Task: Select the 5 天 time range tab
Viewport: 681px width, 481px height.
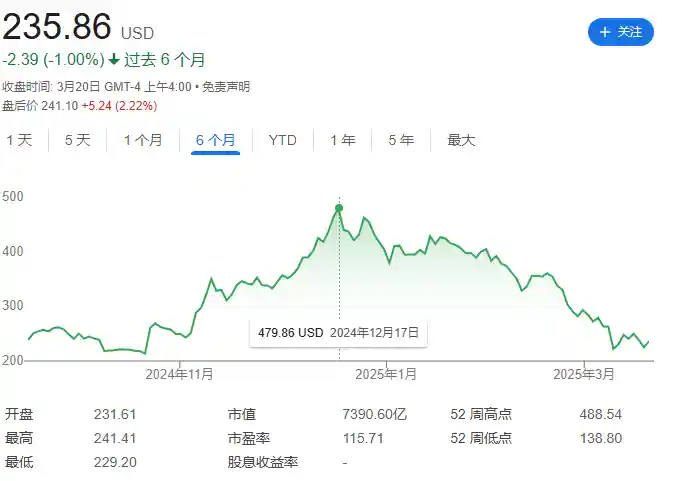Action: pyautogui.click(x=78, y=140)
